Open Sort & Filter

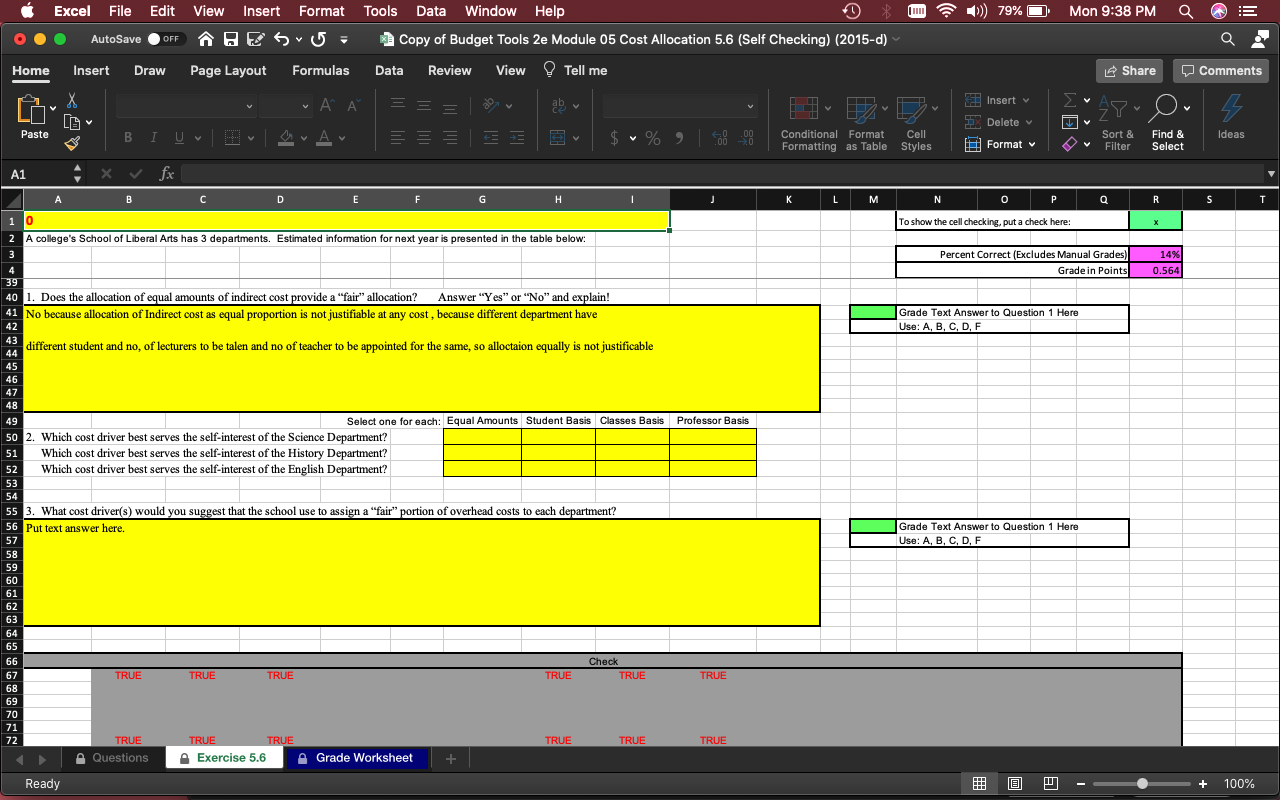[x=1117, y=123]
